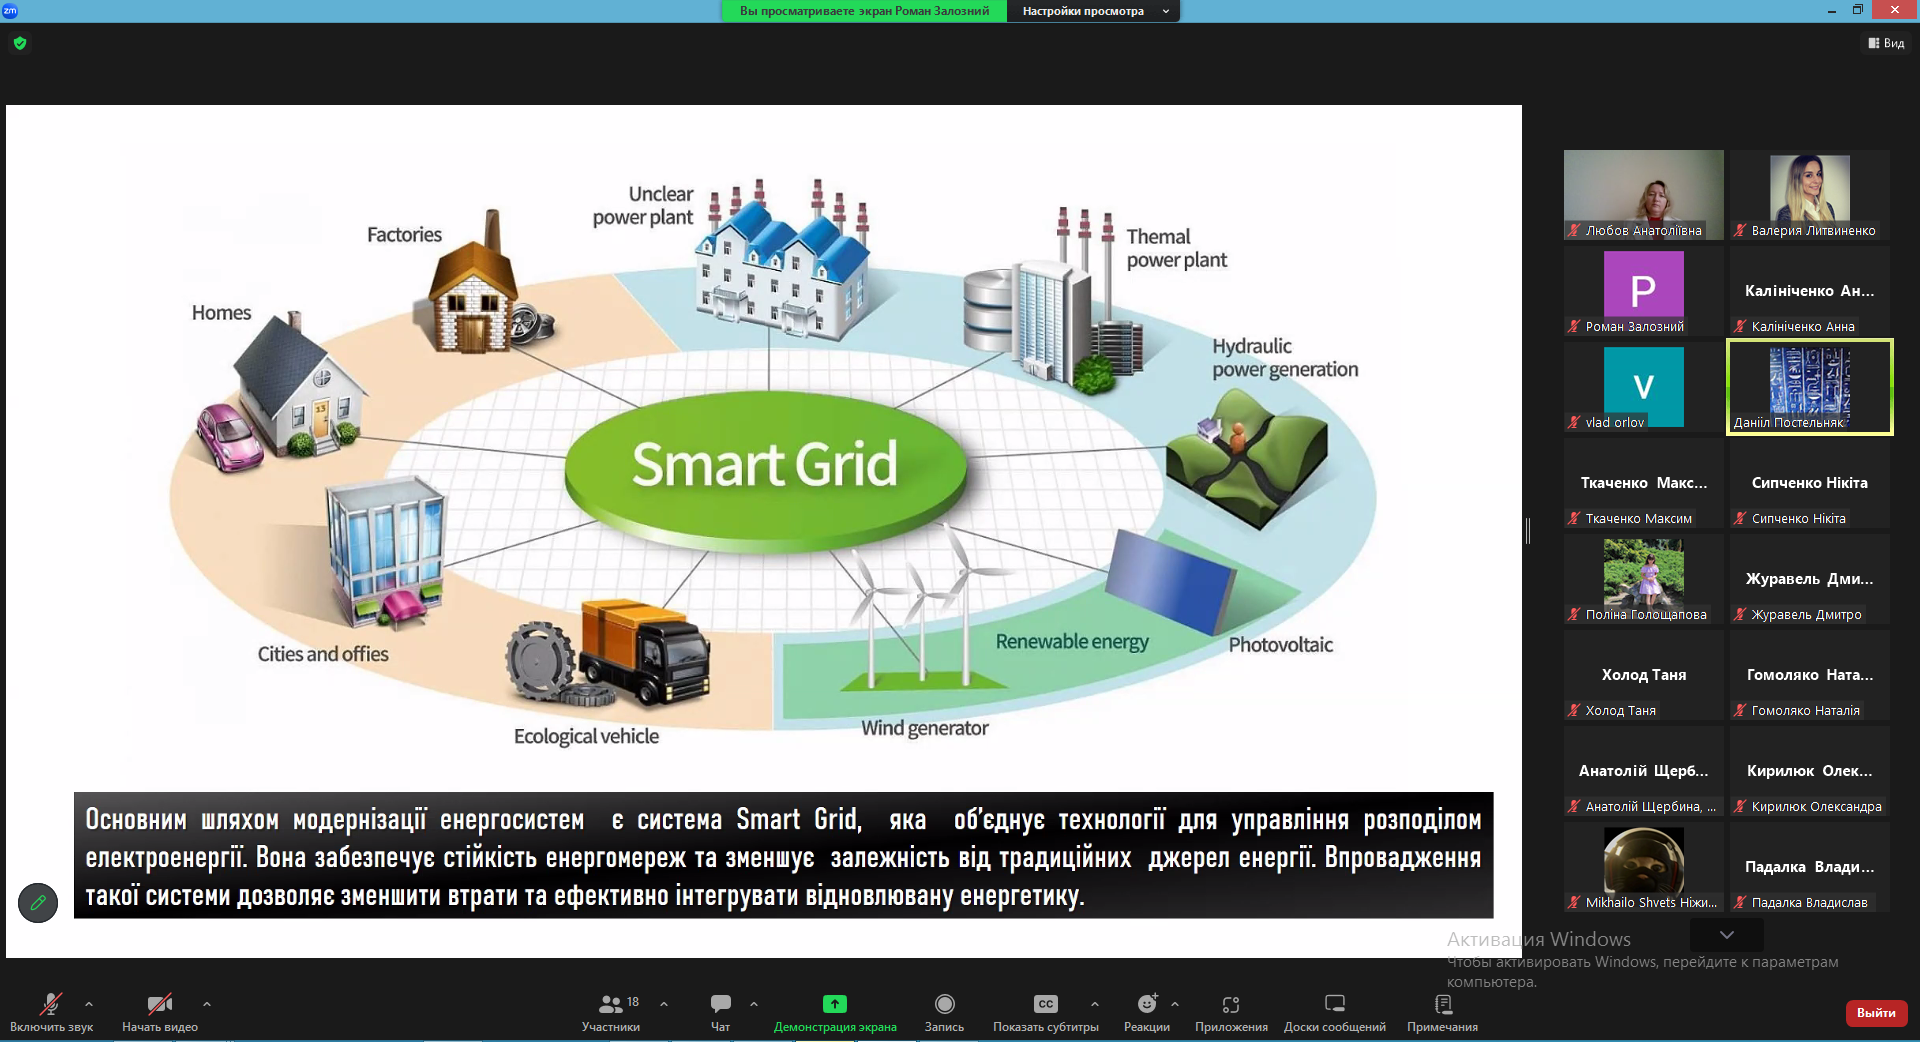Select Любов Анатоліївна video thumbnail
Image resolution: width=1920 pixels, height=1042 pixels.
[1644, 195]
